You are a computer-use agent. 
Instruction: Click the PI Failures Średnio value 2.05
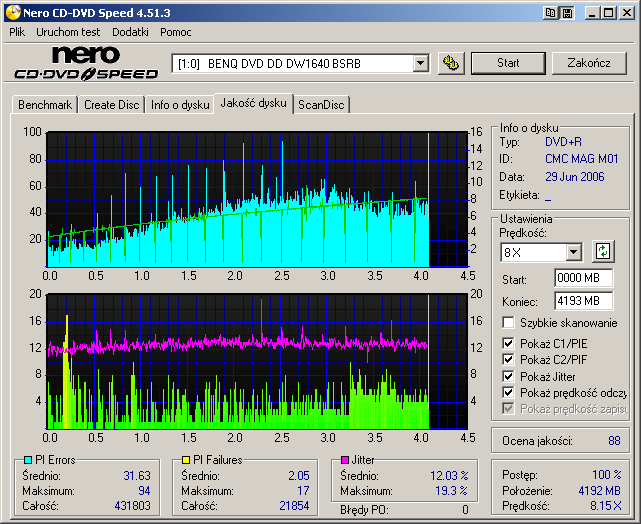[298, 475]
